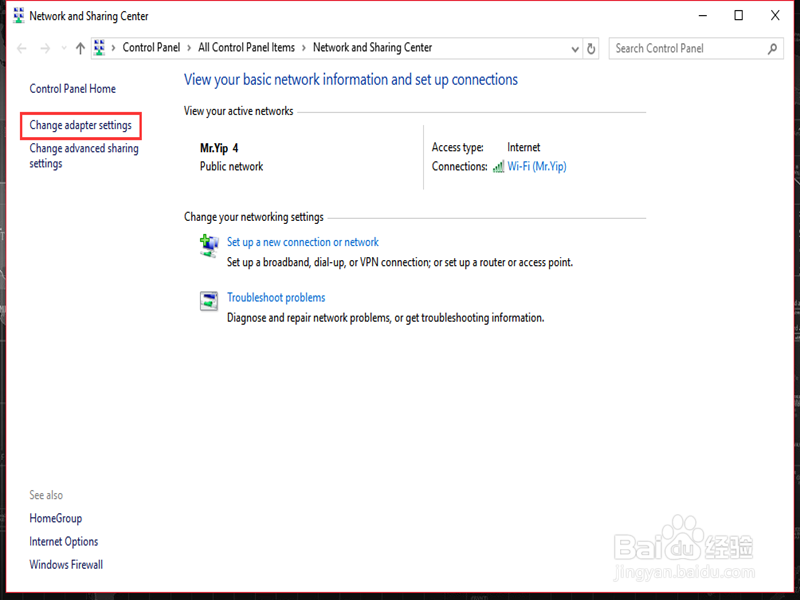This screenshot has width=800, height=600.
Task: Click the Back navigation arrow
Action: tap(21, 48)
